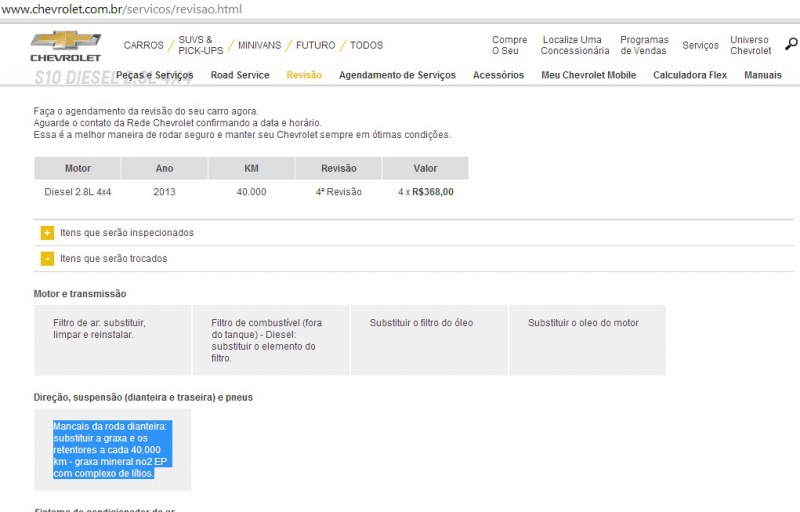This screenshot has width=800, height=512.
Task: Open 'Meu Chevrolet Mobile' tab
Action: [x=588, y=75]
